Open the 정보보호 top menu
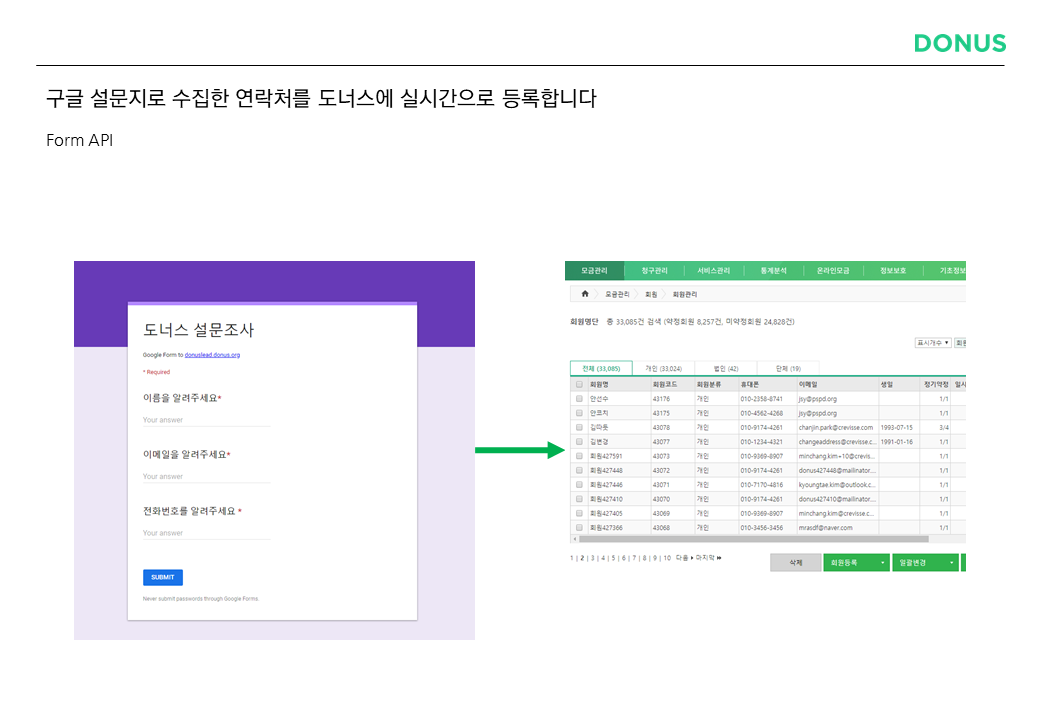 [x=893, y=270]
